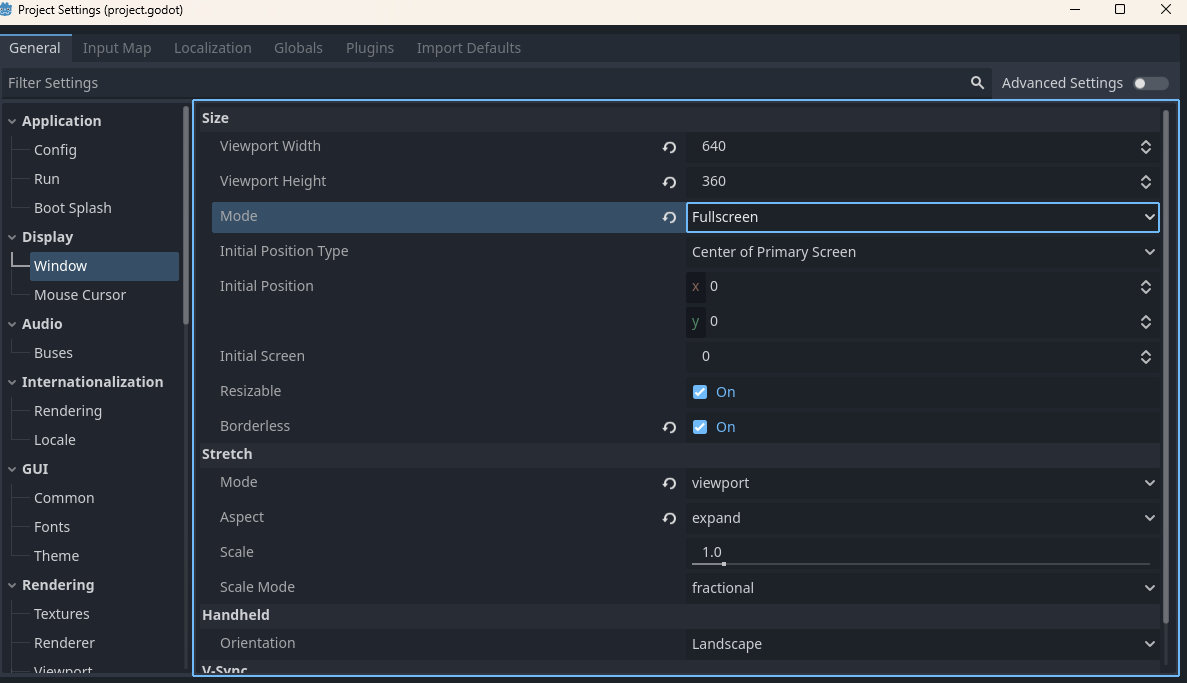The image size is (1187, 683).
Task: Click the Godot icon in title bar
Action: coord(6,10)
